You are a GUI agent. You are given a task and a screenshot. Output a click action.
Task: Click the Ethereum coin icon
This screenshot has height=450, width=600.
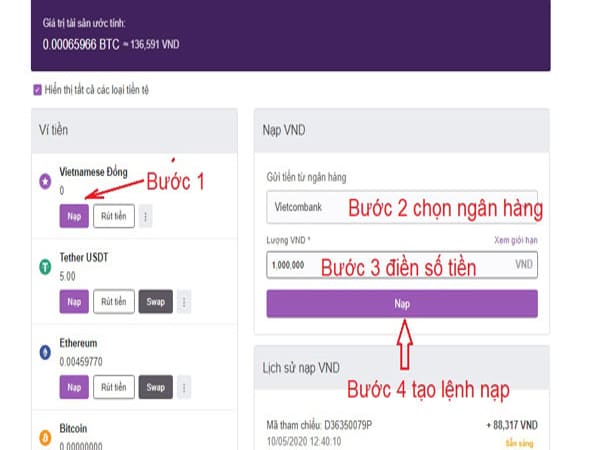[45, 352]
